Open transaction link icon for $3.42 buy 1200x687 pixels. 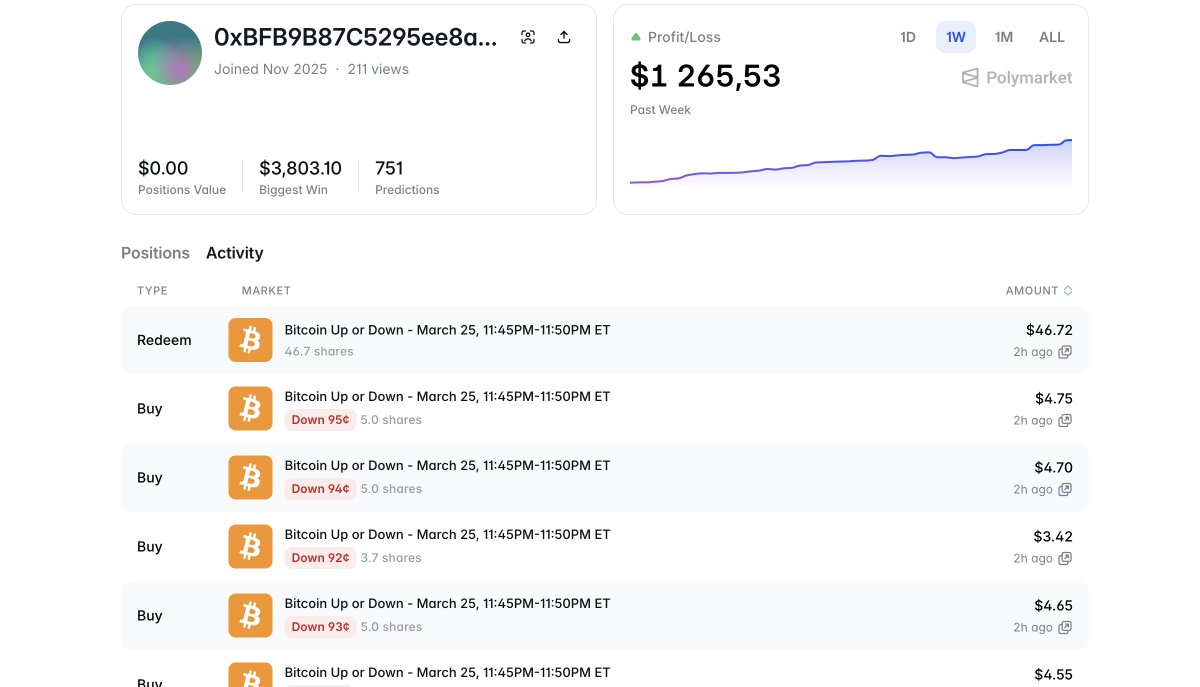coord(1065,559)
